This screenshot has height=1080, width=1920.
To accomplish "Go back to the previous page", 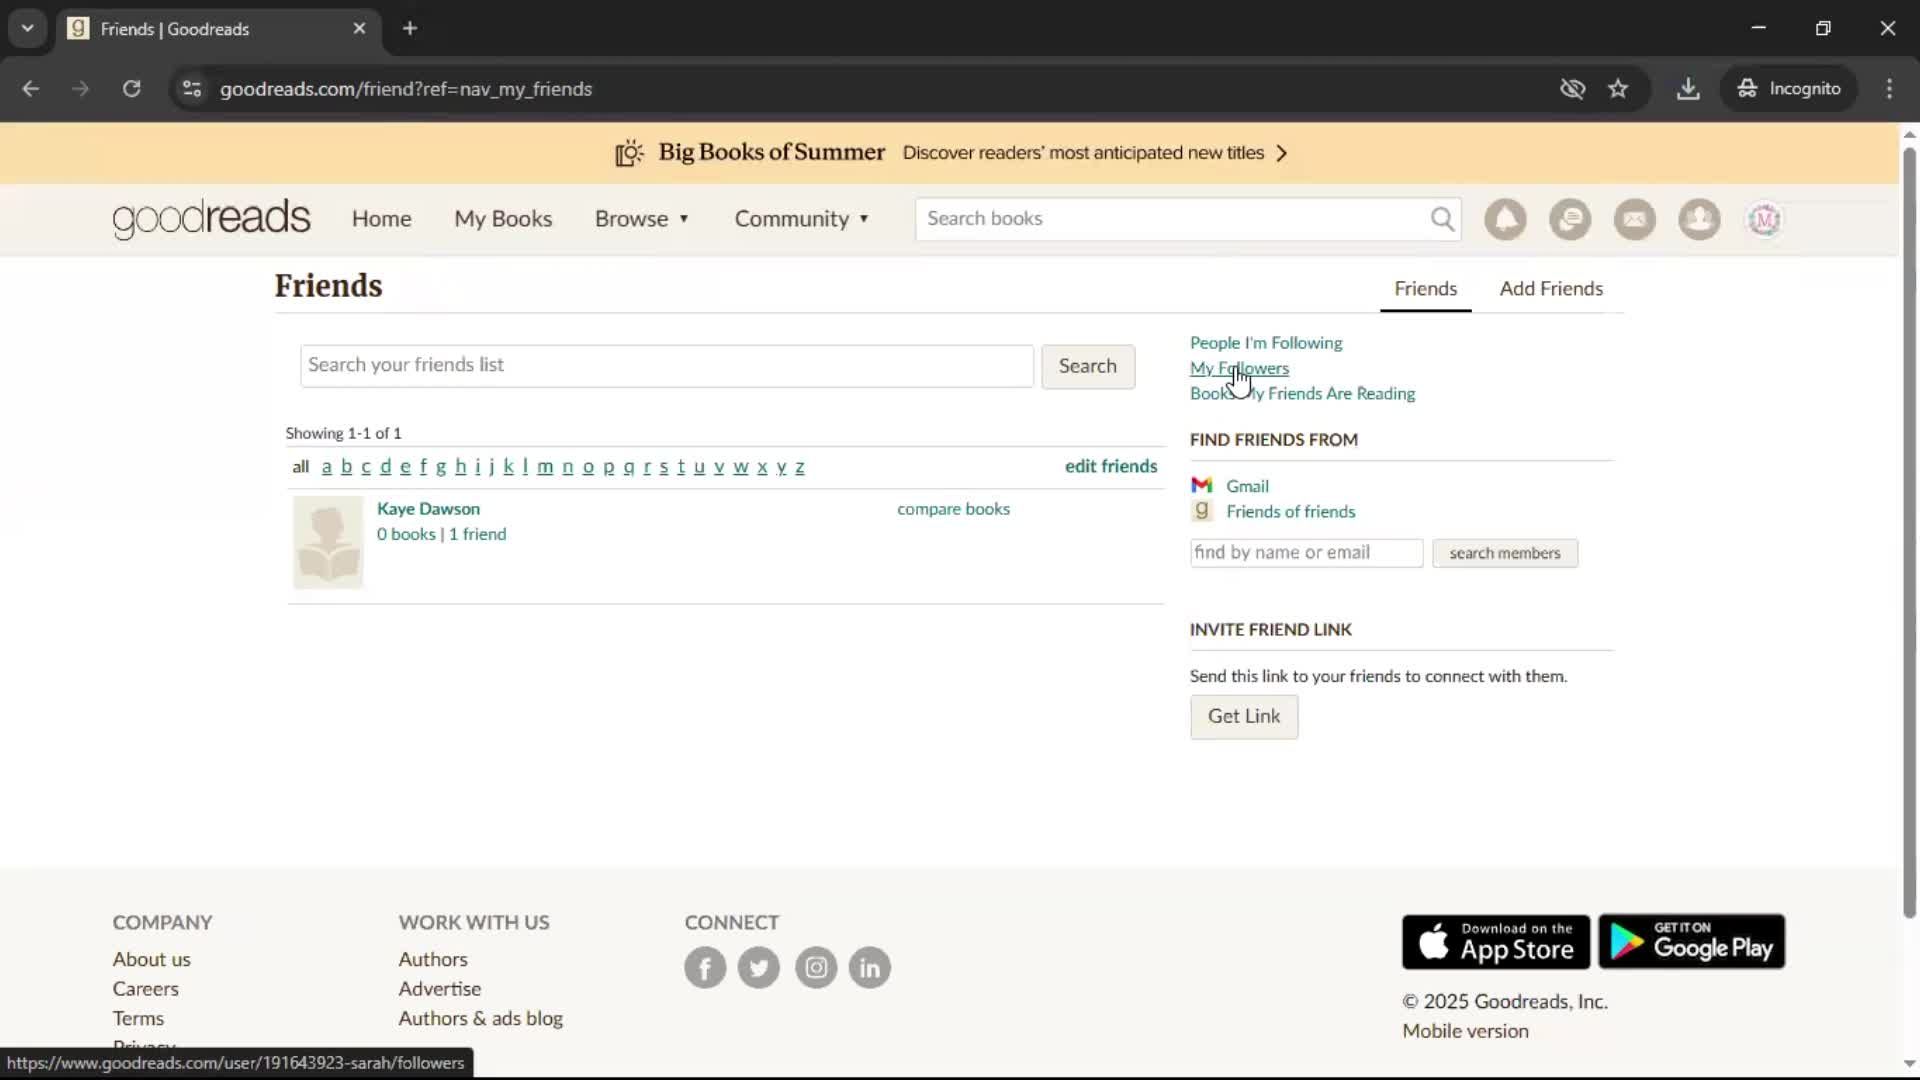I will click(31, 89).
